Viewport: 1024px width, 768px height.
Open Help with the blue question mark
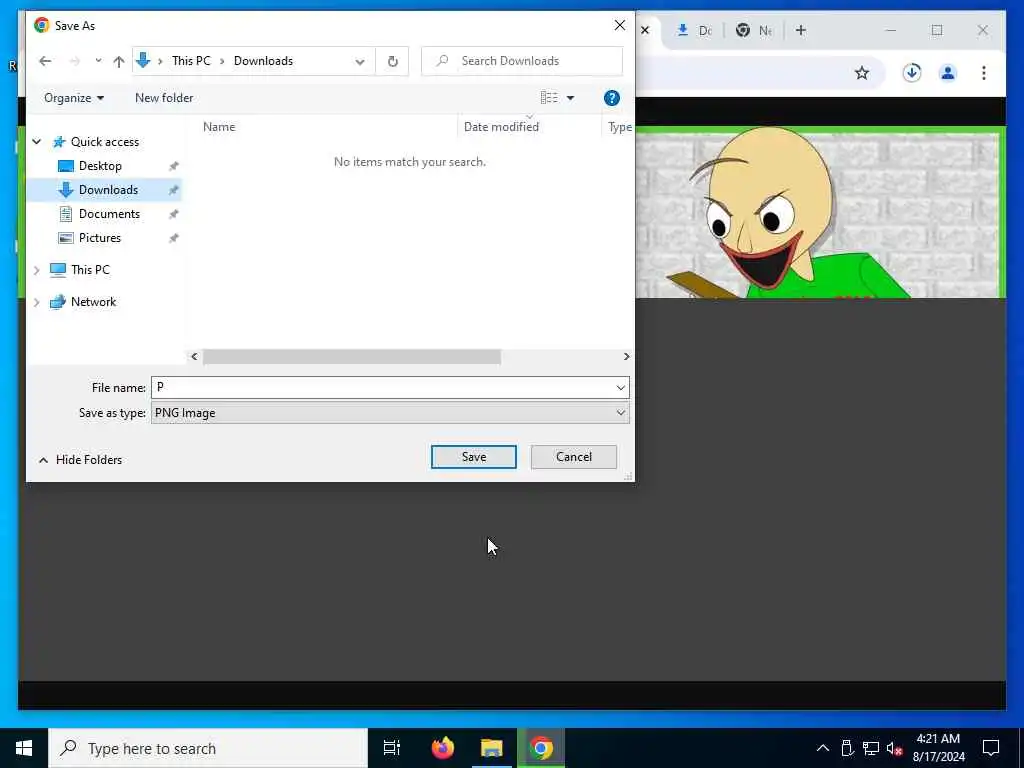(612, 98)
